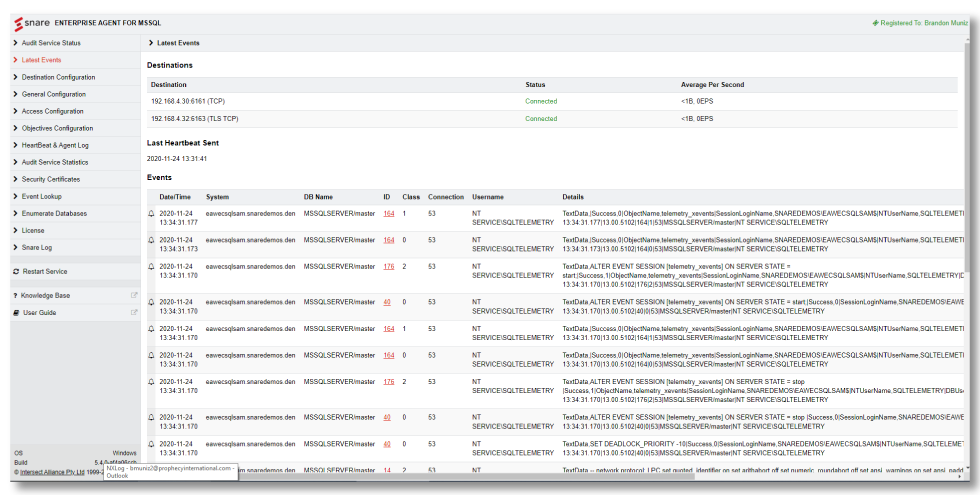
Task: Open ID 164 link of 13:34:31.177 event
Action: tap(389, 214)
